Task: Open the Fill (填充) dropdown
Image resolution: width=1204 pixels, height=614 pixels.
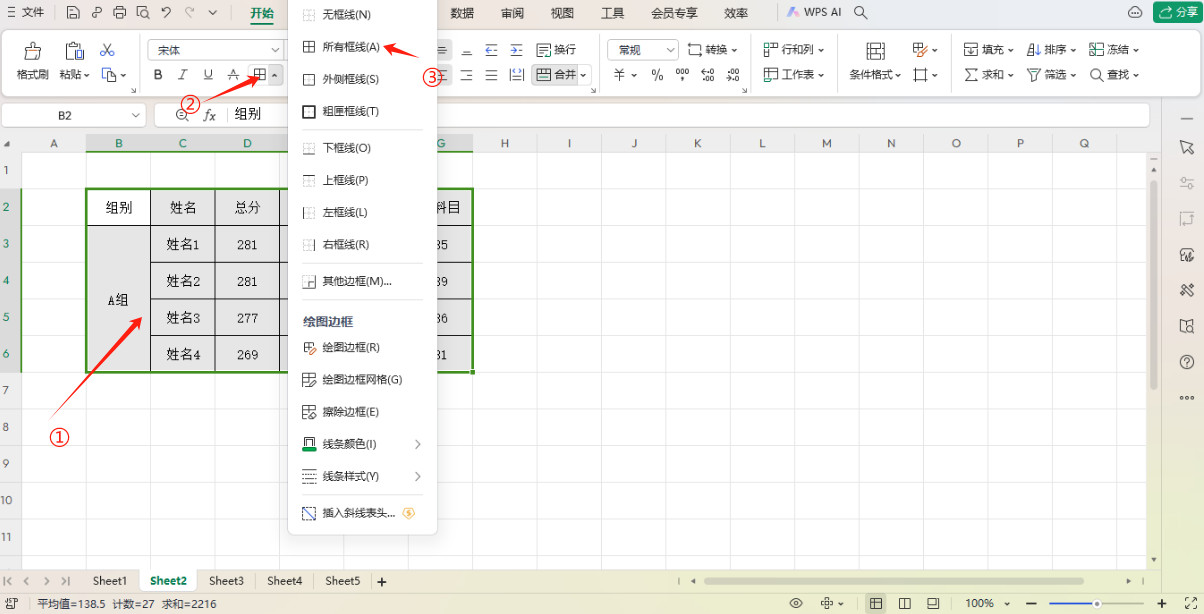Action: [989, 50]
